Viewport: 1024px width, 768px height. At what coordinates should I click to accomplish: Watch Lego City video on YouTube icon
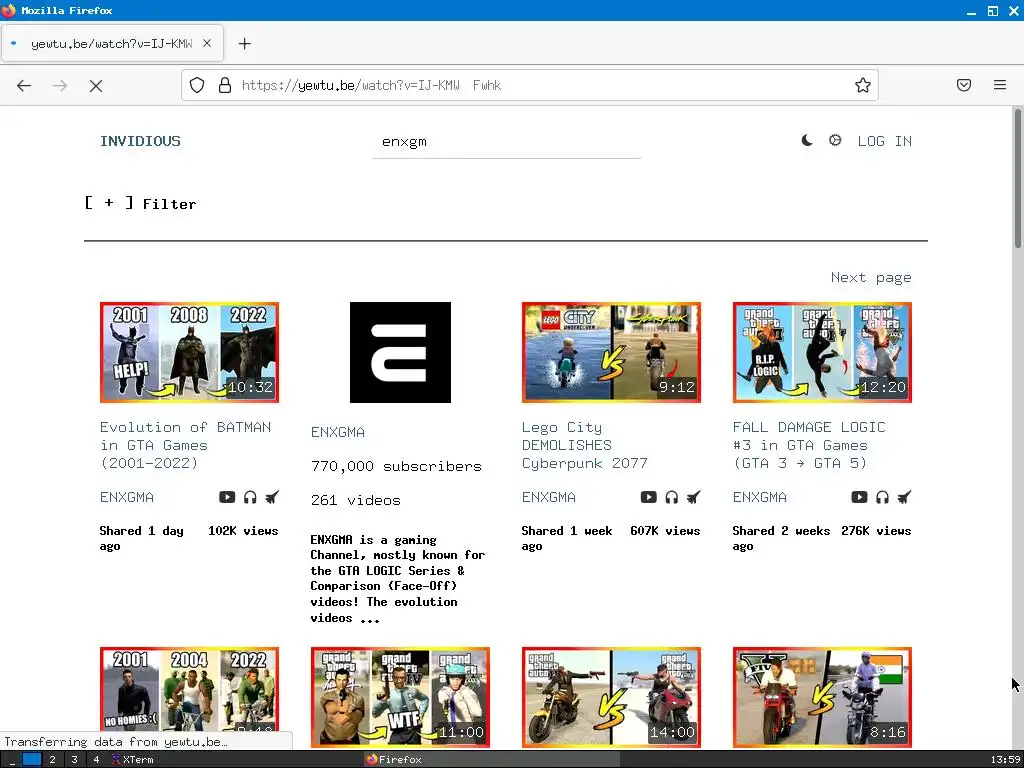click(648, 497)
